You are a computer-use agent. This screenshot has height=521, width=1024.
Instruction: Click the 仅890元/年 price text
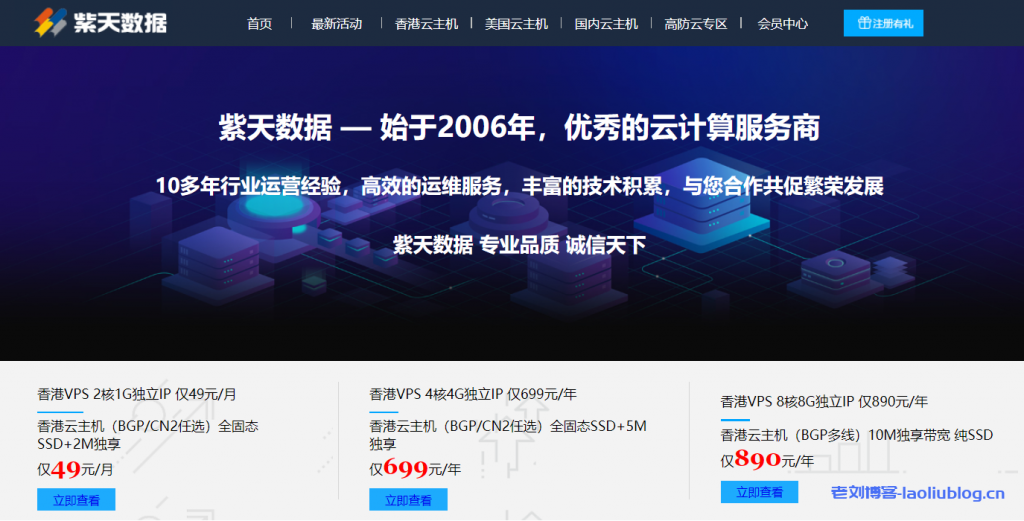[x=767, y=460]
